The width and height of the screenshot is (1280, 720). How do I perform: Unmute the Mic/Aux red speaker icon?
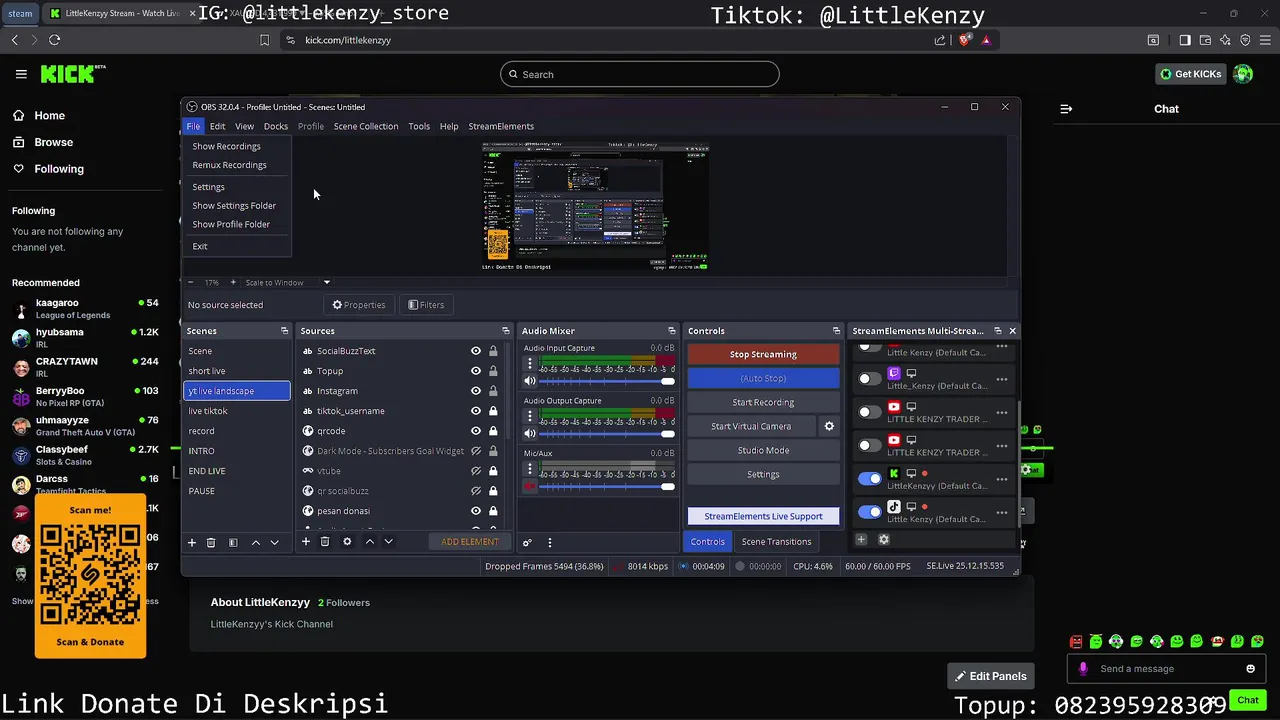click(x=530, y=486)
